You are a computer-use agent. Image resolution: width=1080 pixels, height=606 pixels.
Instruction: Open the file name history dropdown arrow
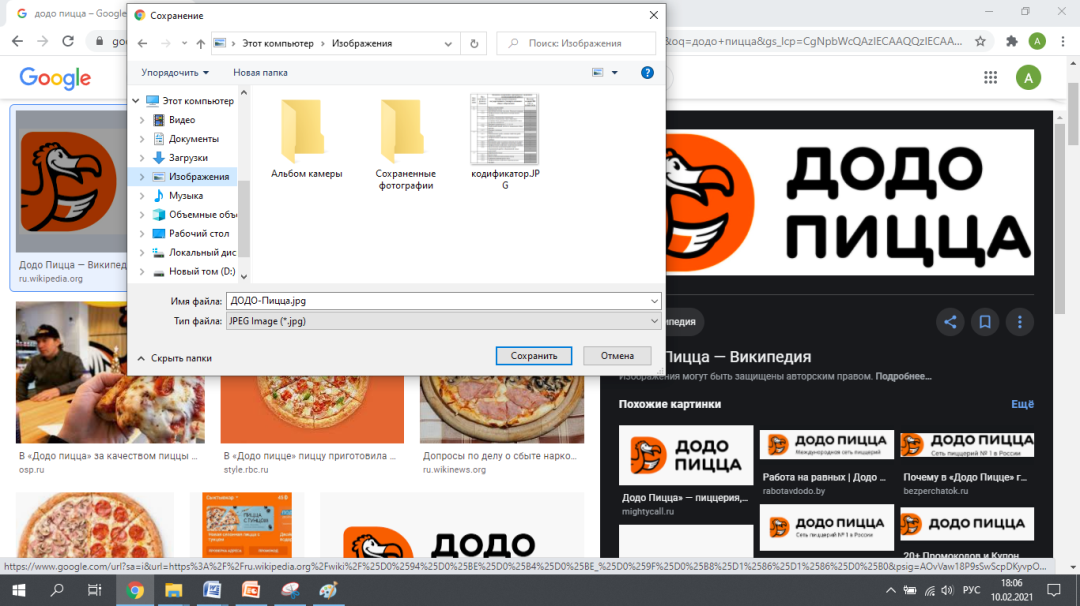click(654, 301)
